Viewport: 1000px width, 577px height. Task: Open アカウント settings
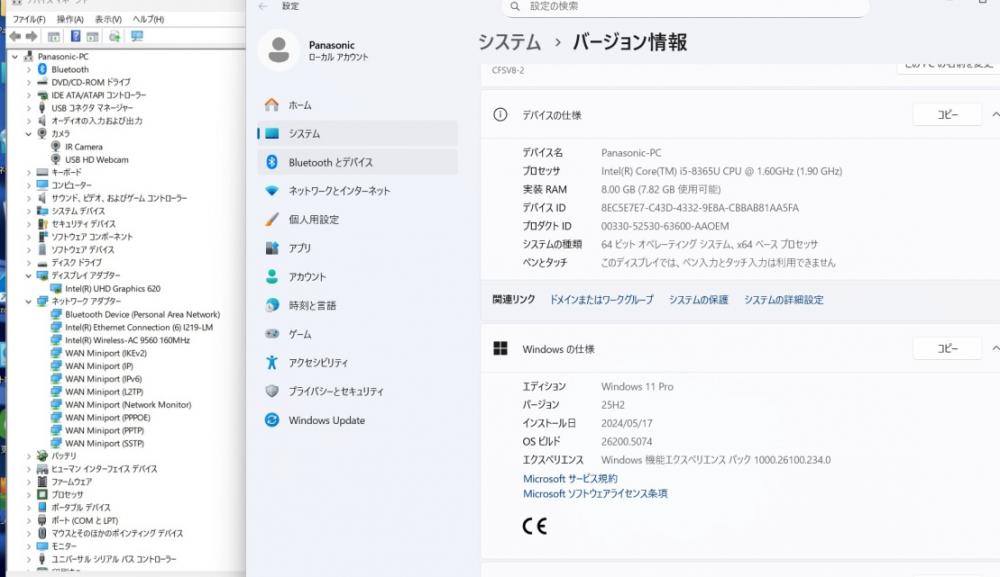tap(358, 277)
